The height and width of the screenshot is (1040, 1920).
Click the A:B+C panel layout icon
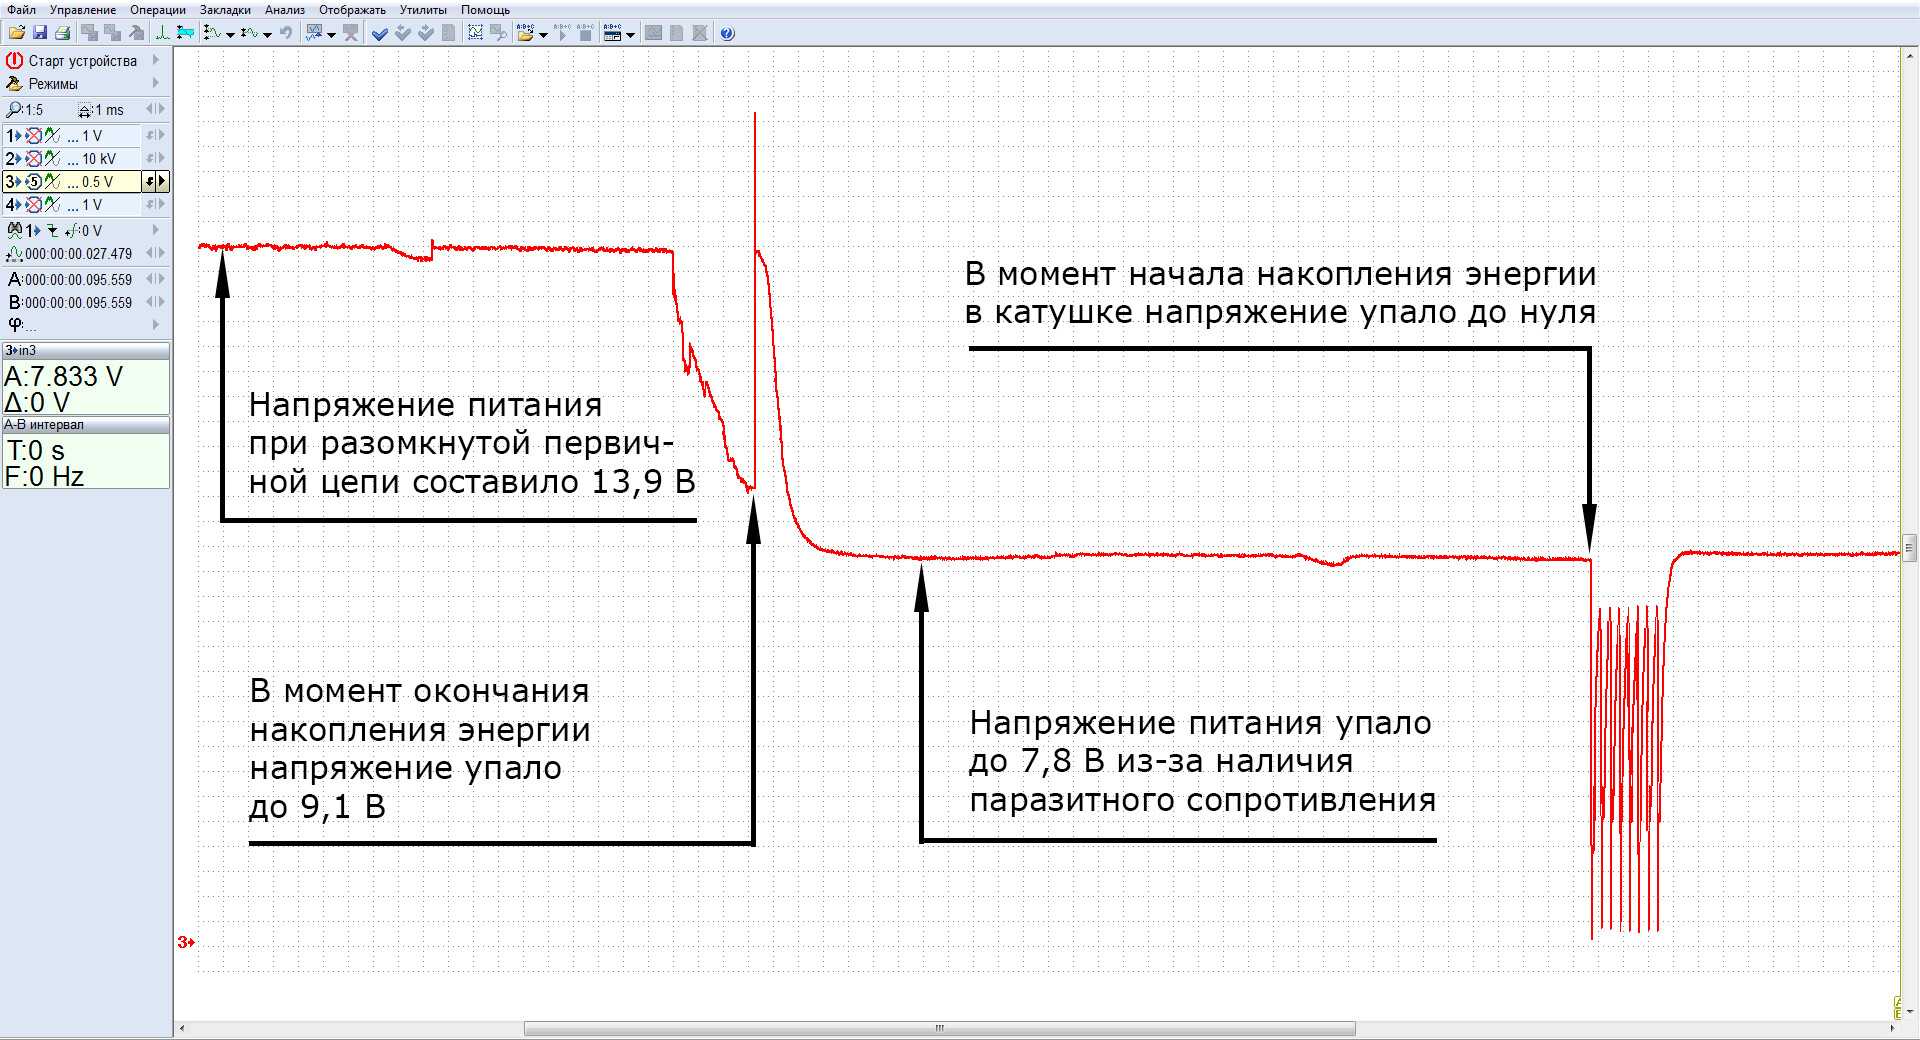tap(612, 33)
